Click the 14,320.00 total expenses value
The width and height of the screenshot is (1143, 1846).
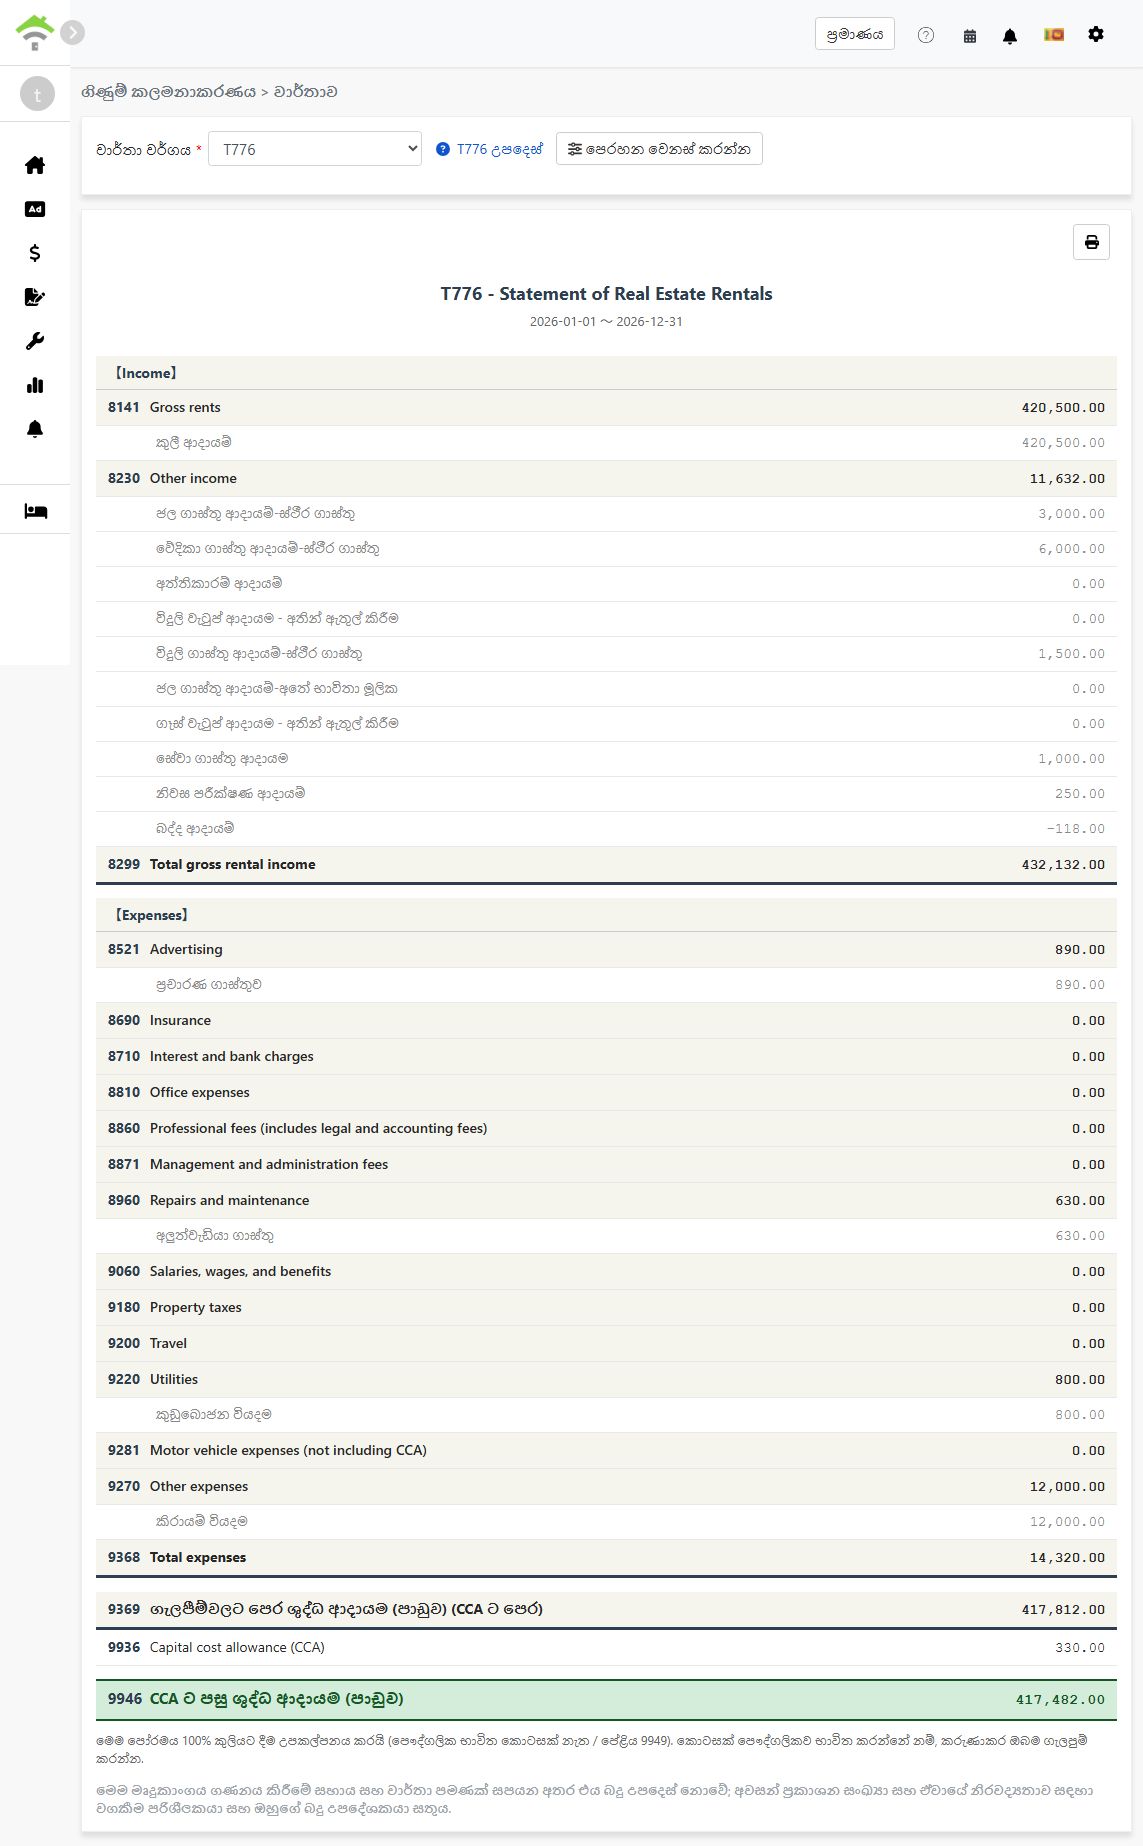tap(1067, 1558)
